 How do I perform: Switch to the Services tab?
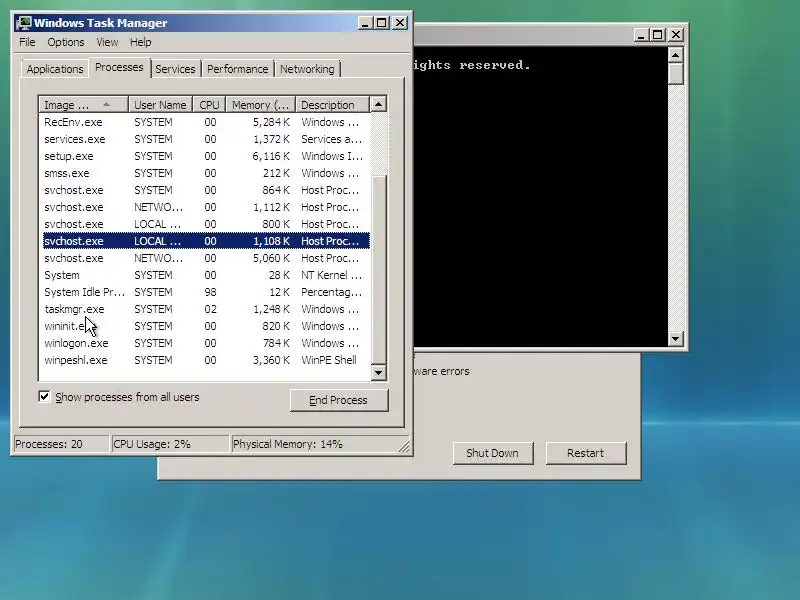(x=175, y=69)
